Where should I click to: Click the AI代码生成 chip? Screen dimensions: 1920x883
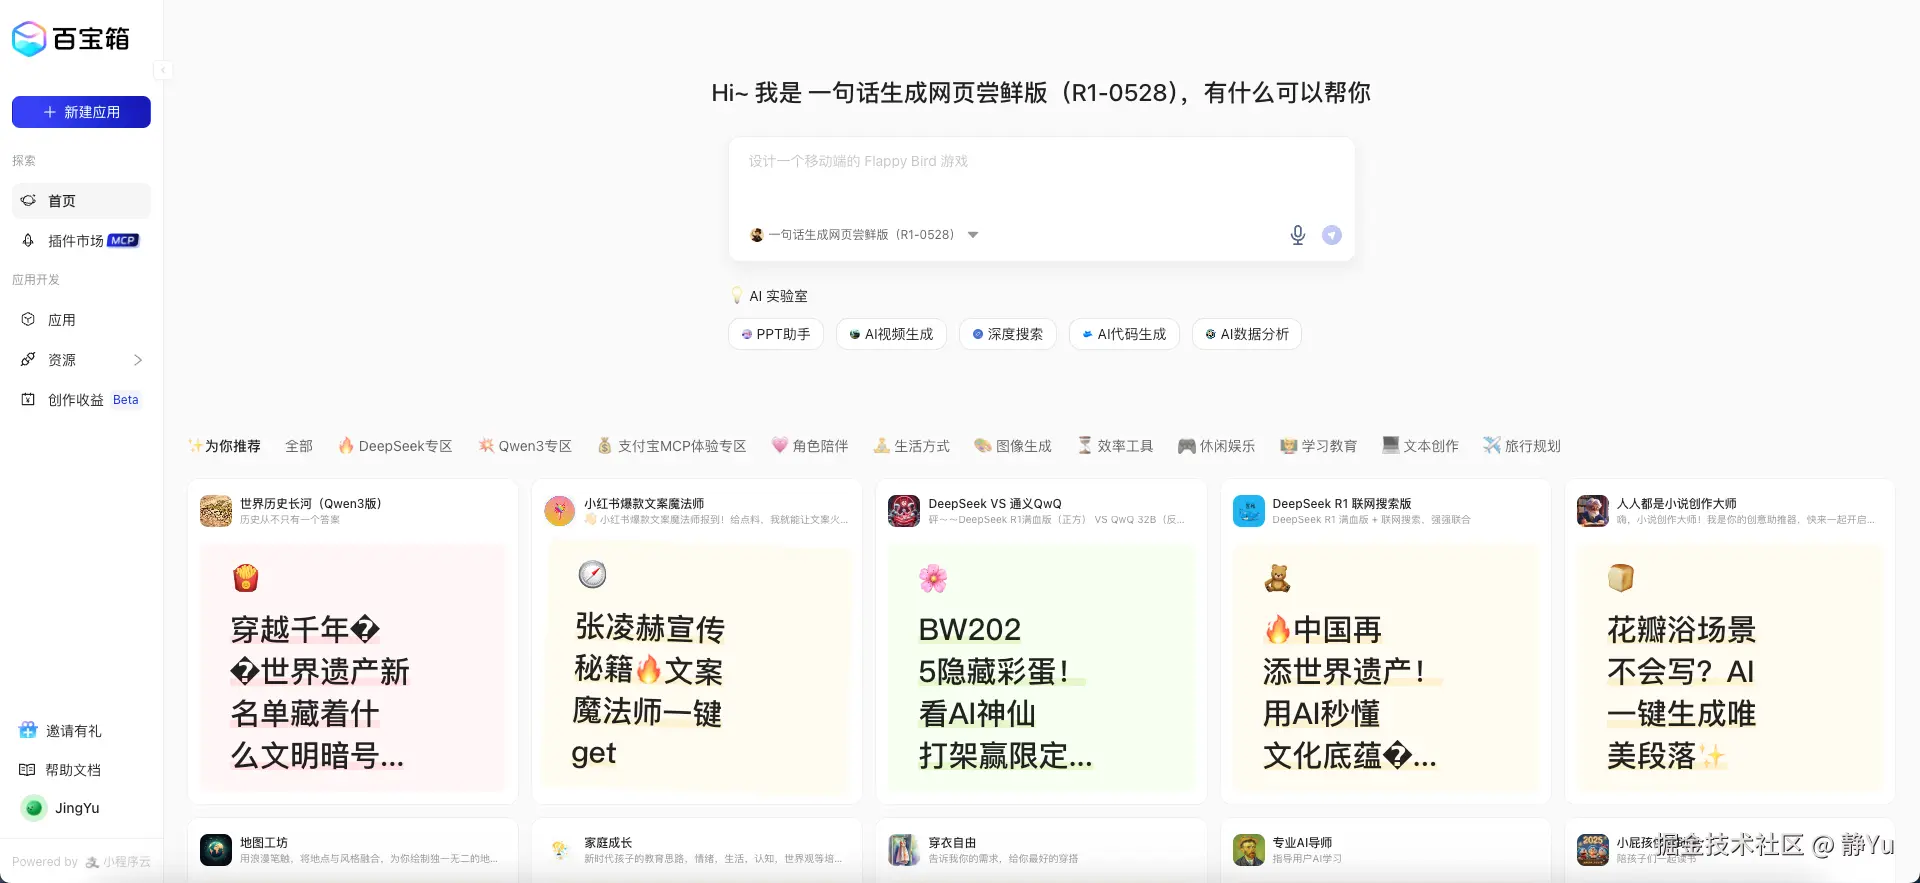coord(1124,334)
